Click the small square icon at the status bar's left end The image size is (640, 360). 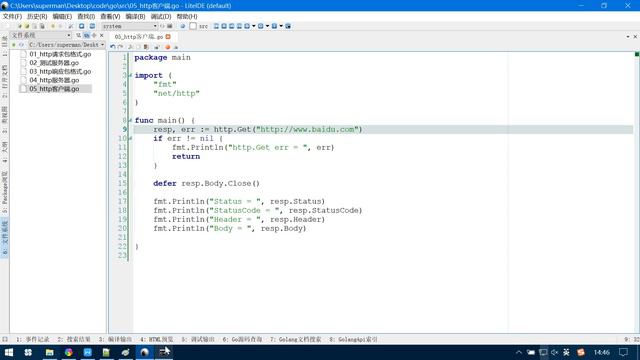[5, 339]
